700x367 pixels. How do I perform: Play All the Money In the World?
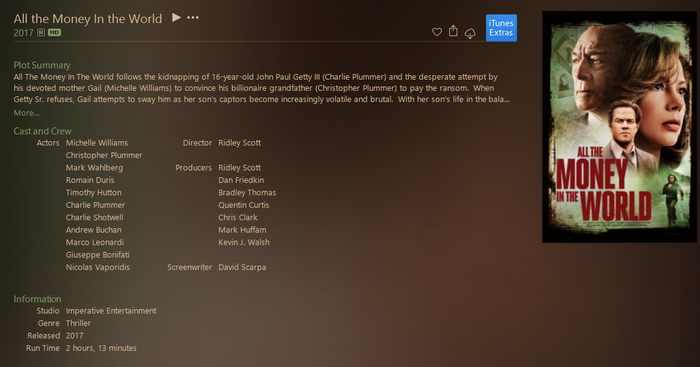(176, 17)
